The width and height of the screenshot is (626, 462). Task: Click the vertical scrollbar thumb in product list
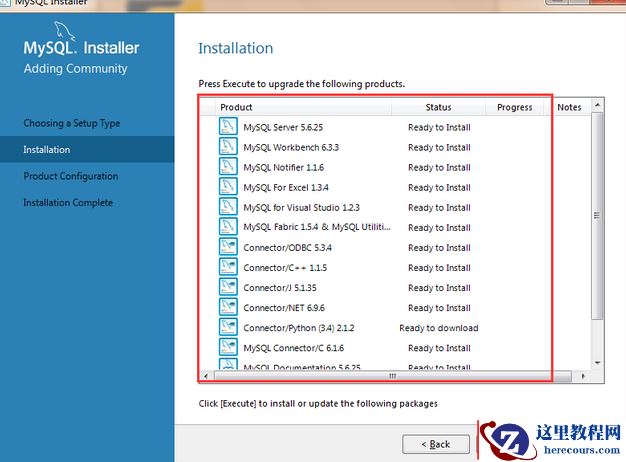597,216
